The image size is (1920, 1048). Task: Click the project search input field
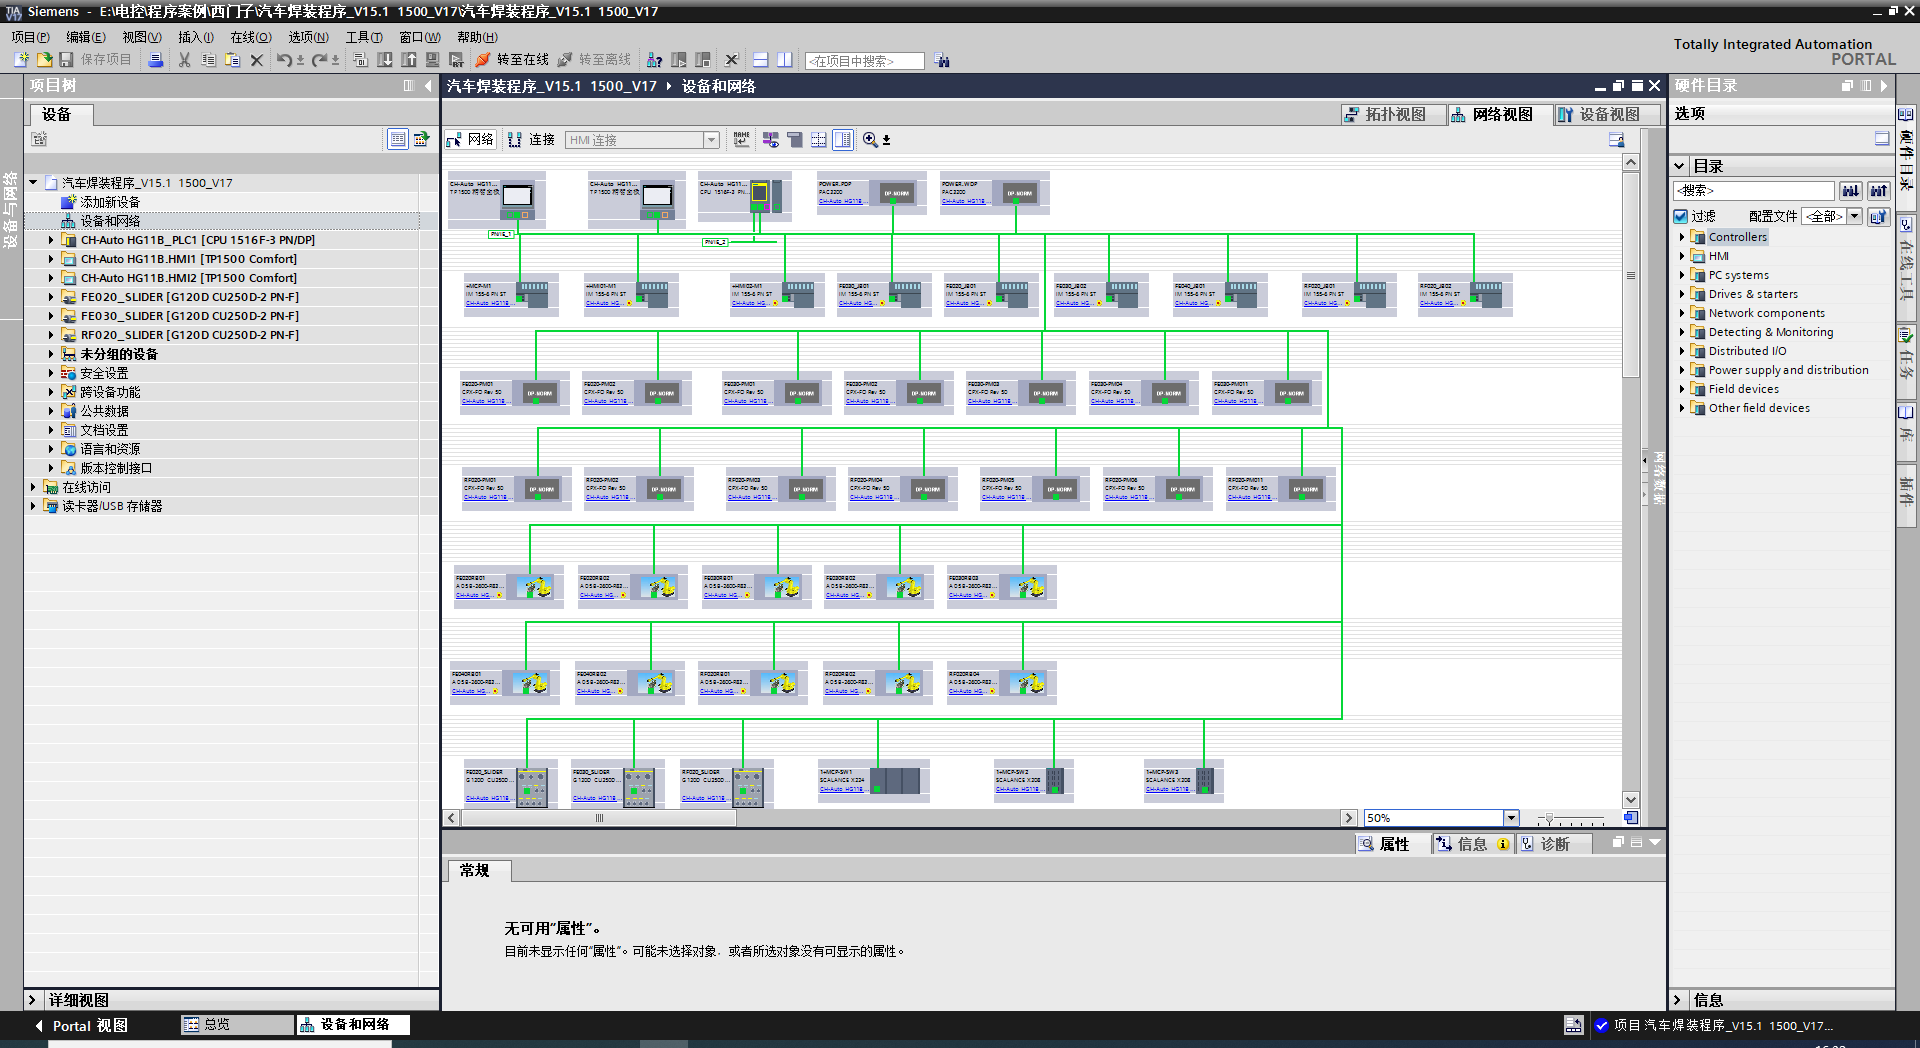coord(864,61)
